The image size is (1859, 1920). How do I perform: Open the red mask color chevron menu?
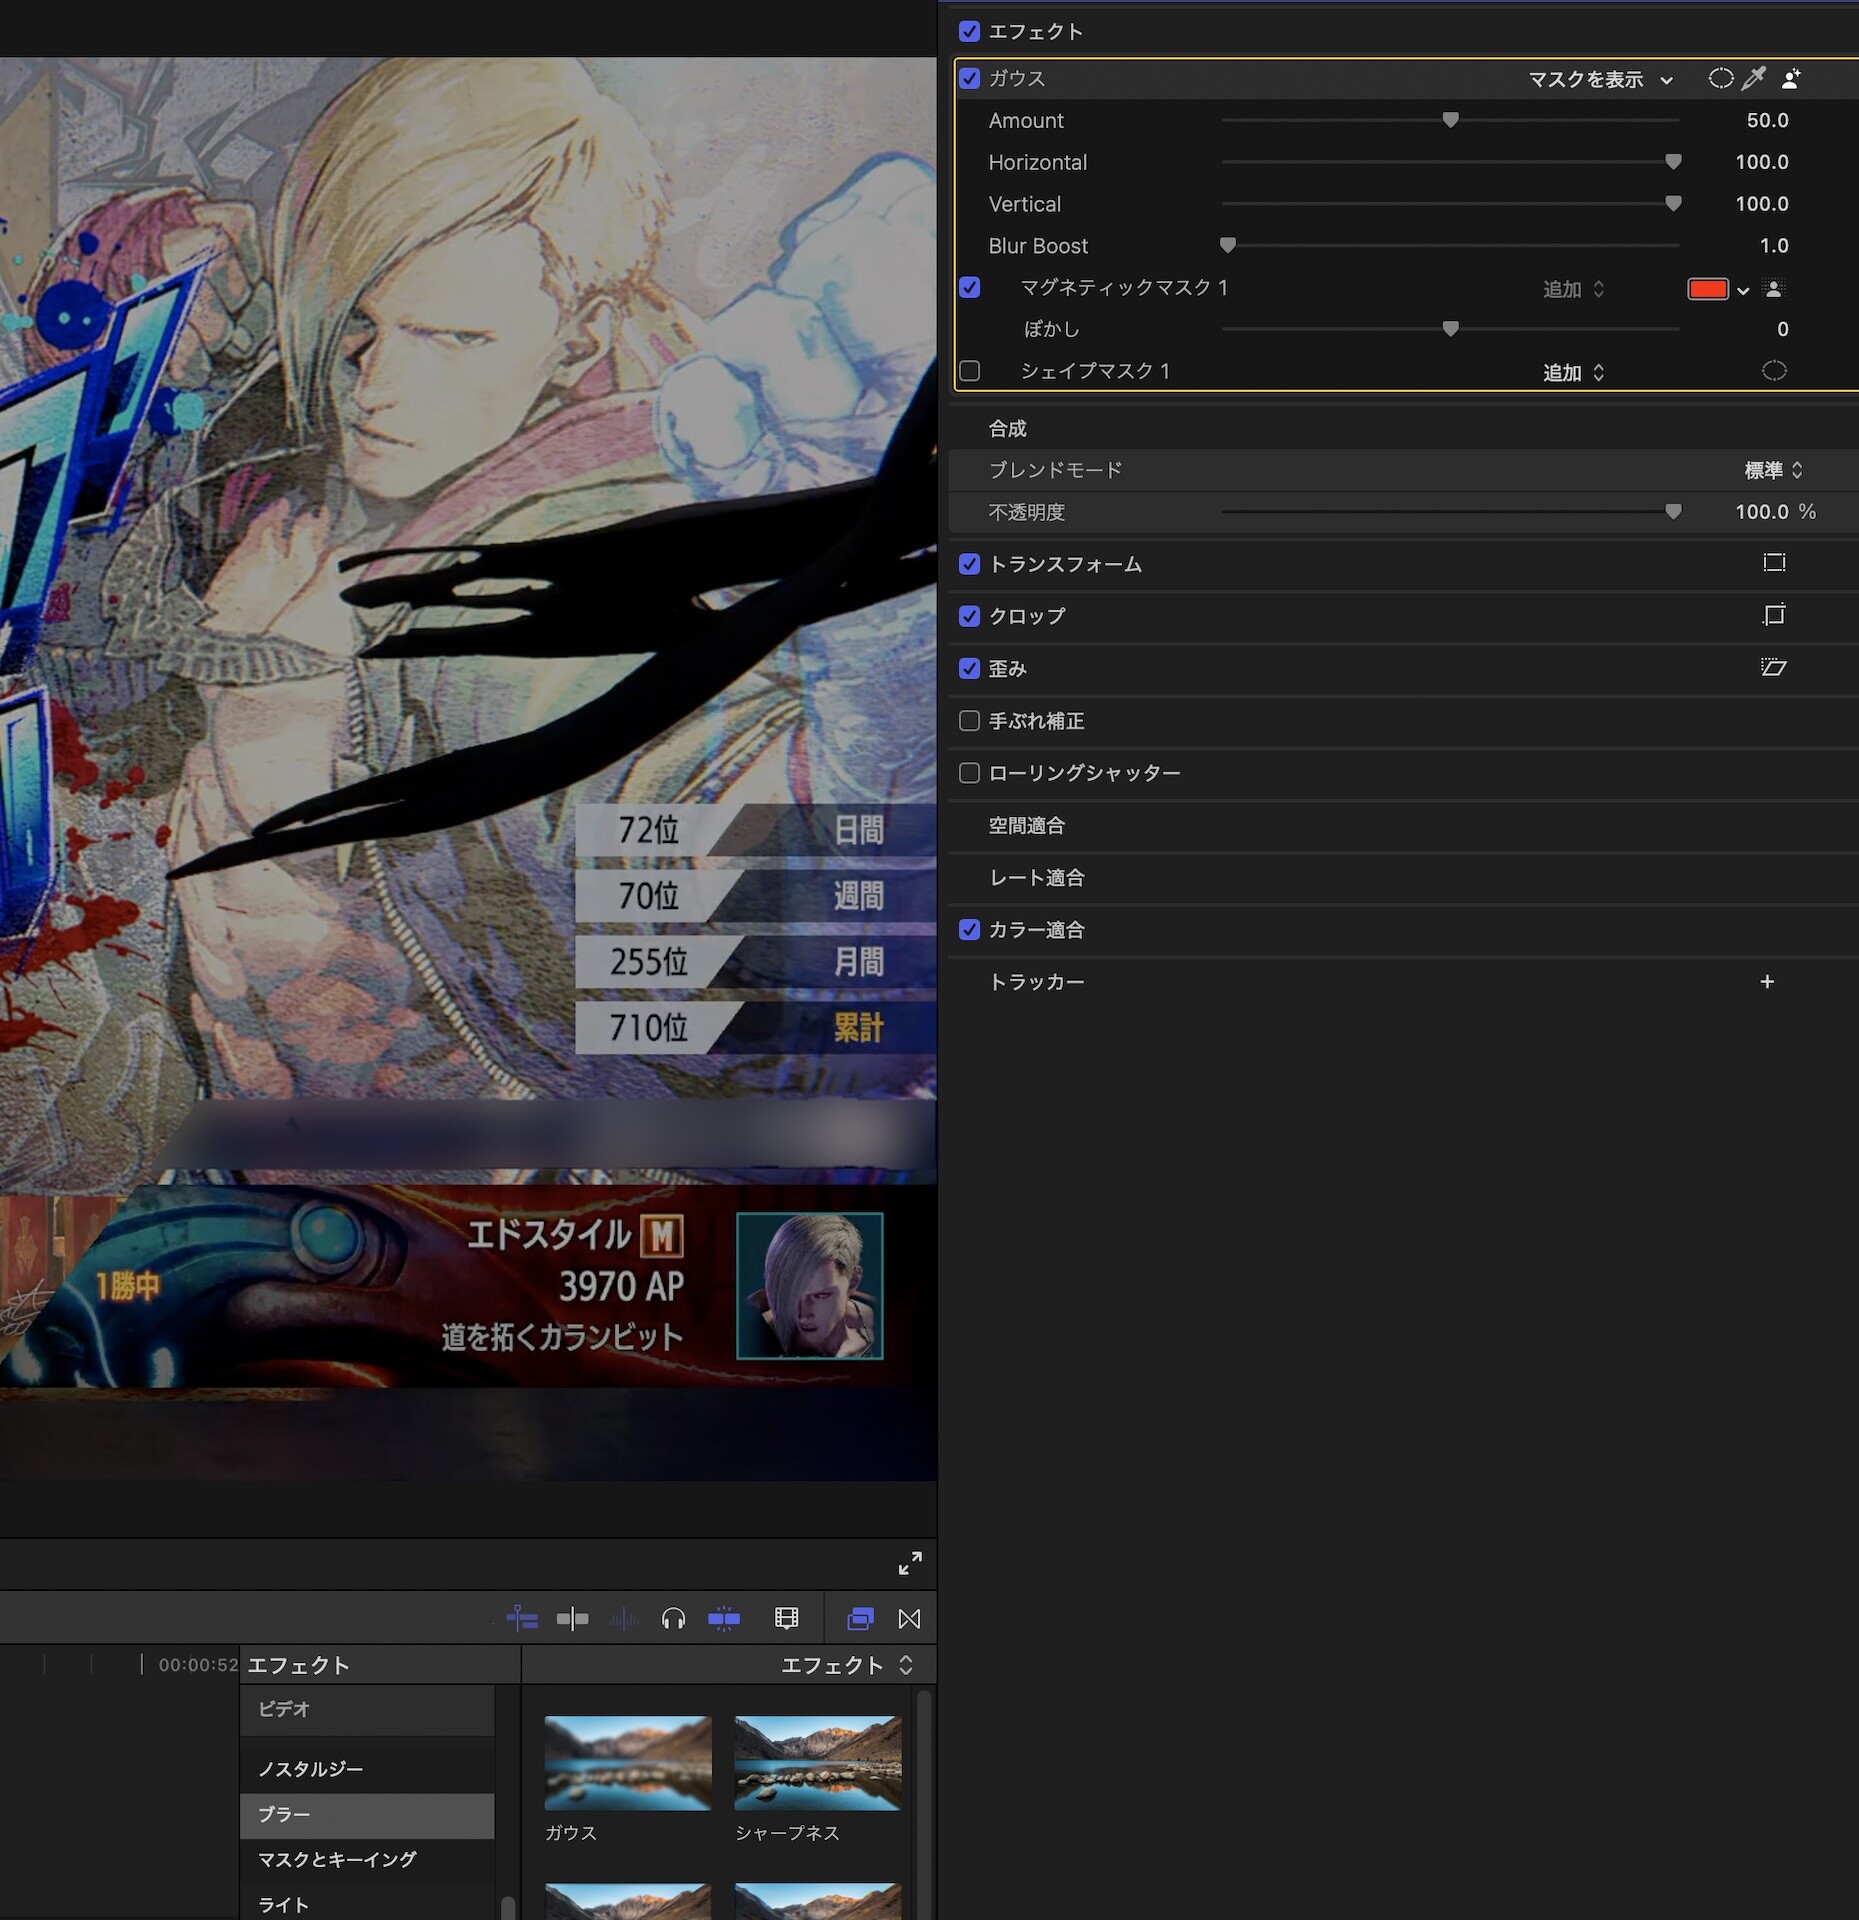click(1743, 290)
